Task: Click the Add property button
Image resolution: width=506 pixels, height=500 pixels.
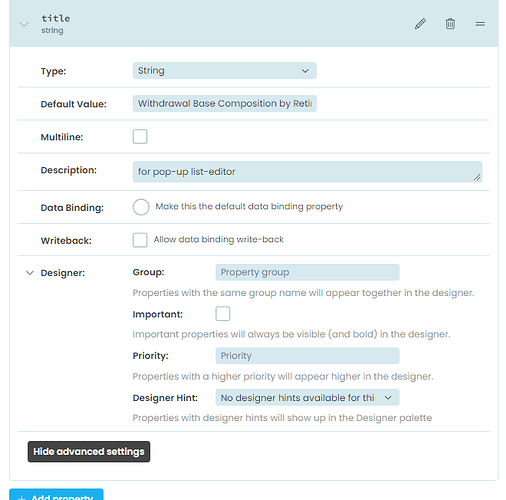Action: click(56, 495)
